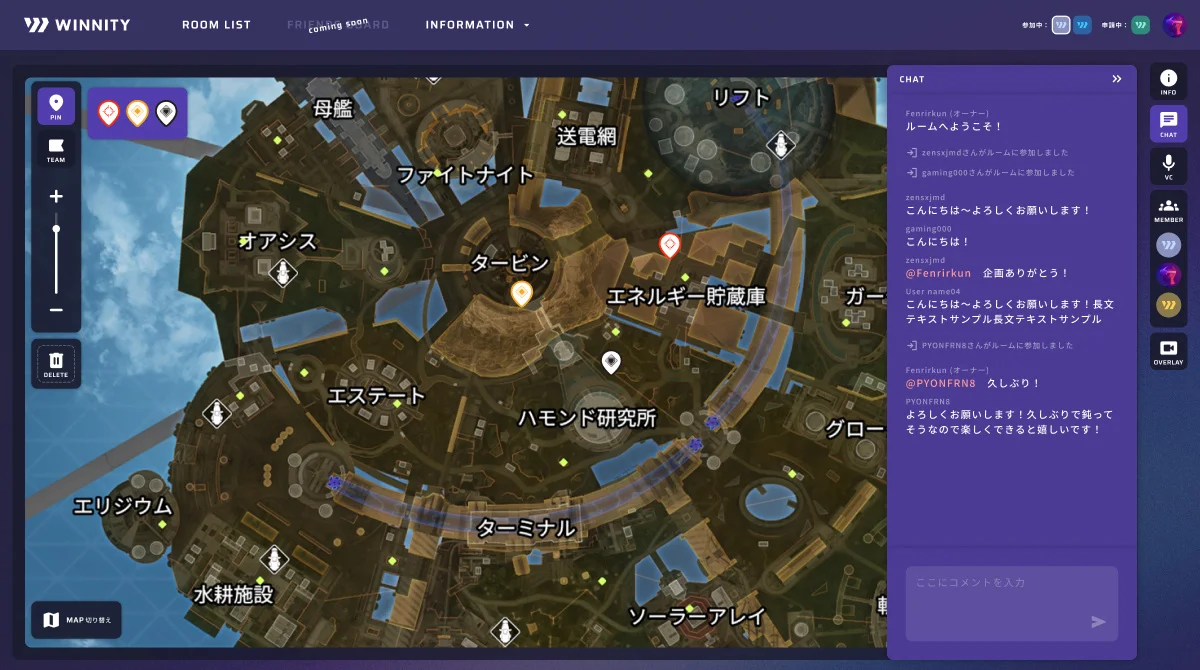Click the respawn beacon icon below オアシス

point(284,272)
